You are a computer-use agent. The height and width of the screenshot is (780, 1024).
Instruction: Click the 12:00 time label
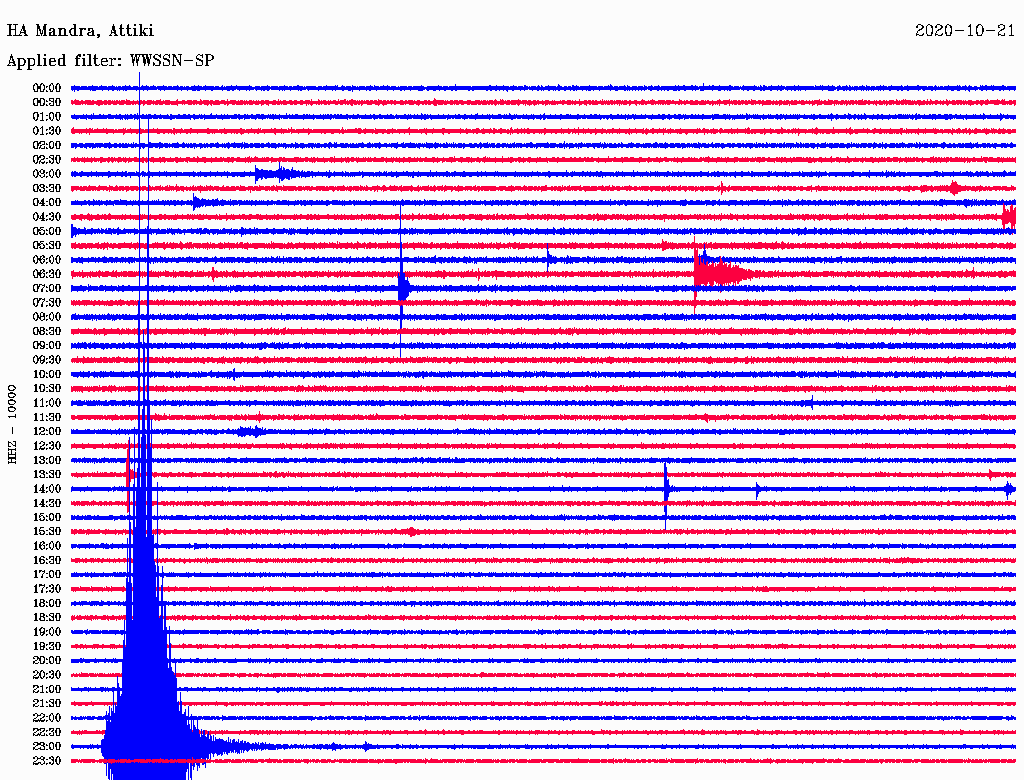click(47, 431)
